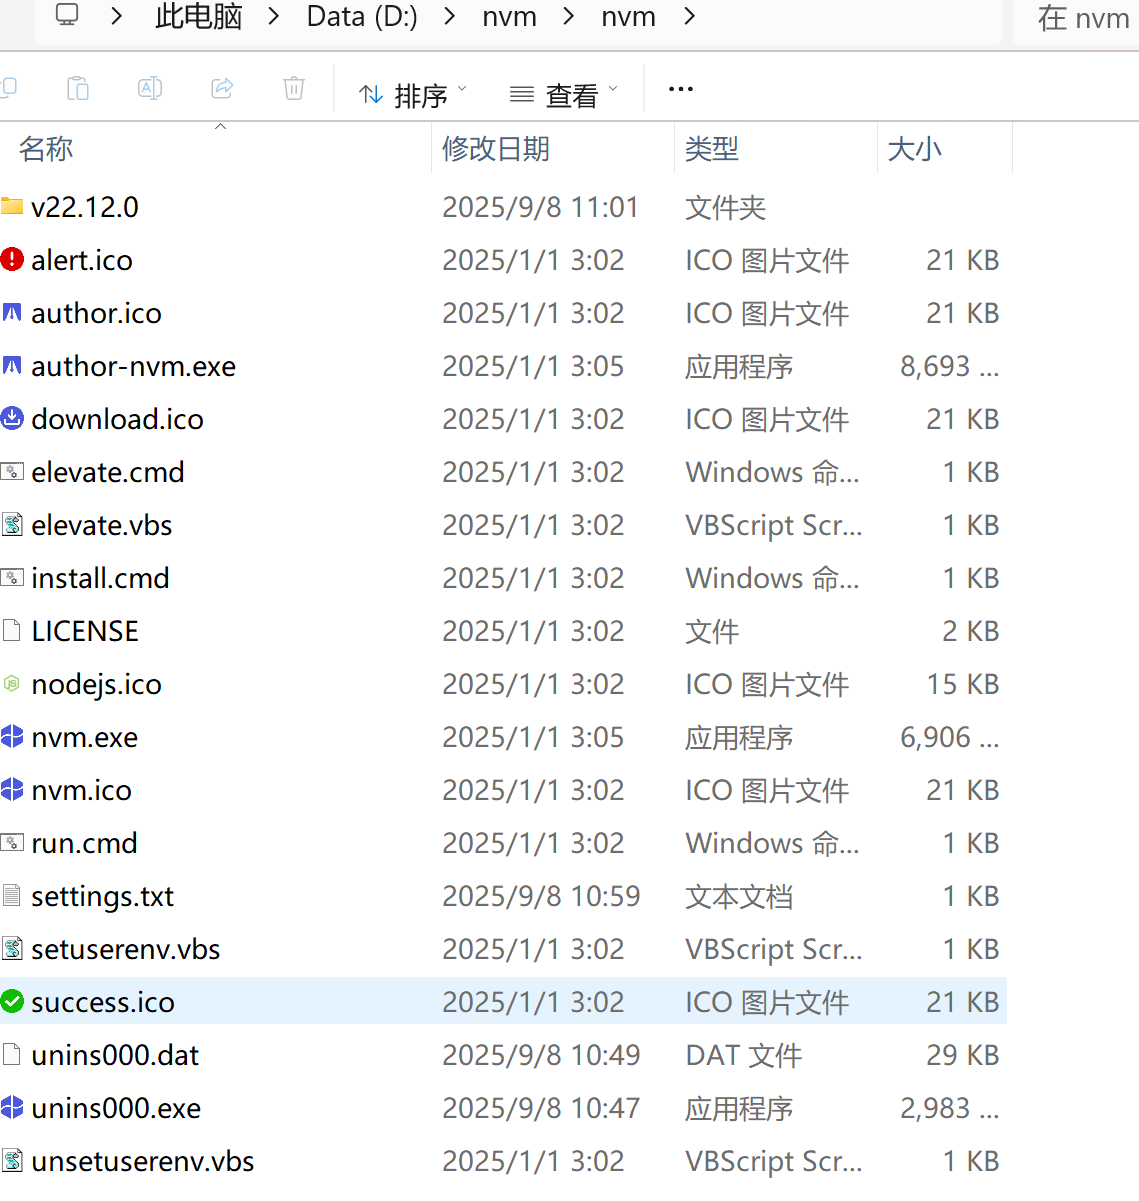This screenshot has width=1139, height=1201.
Task: Select file name install.cmd
Action: coord(100,578)
